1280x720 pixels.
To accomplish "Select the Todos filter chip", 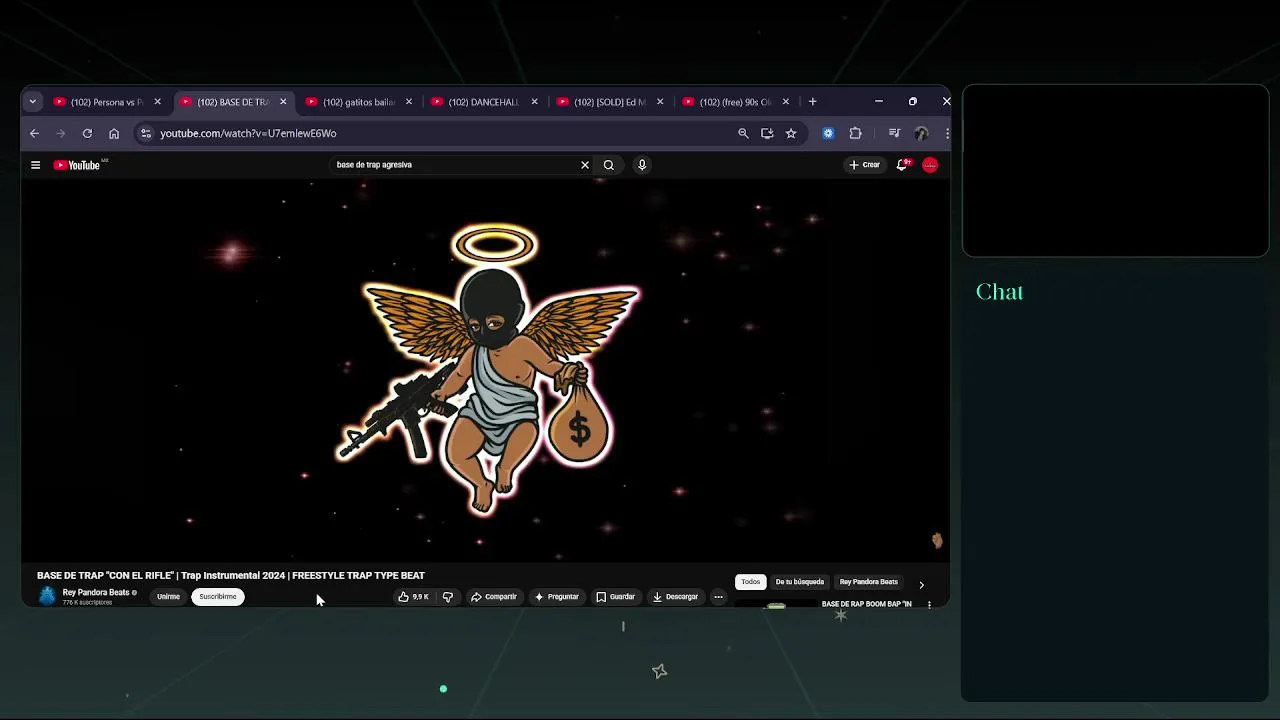I will pos(751,582).
